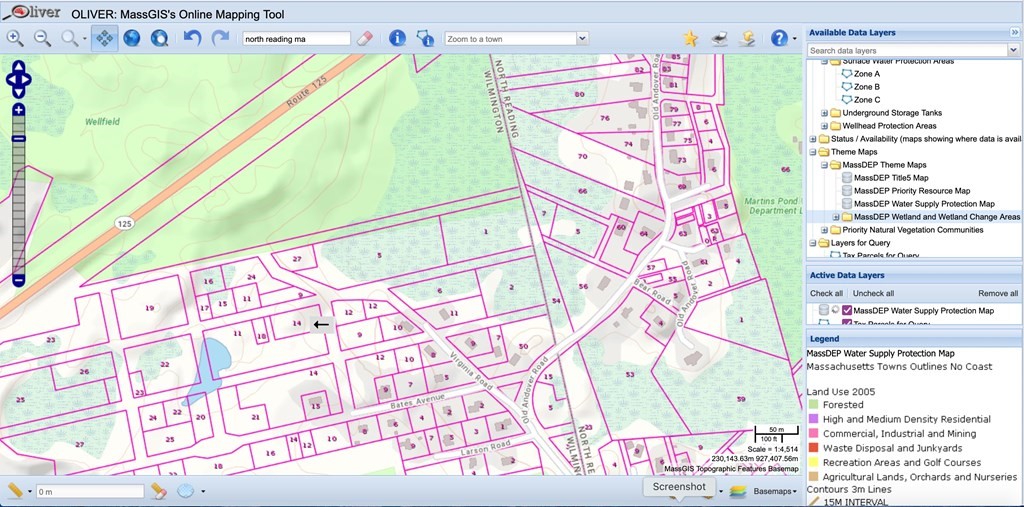This screenshot has width=1024, height=507.
Task: Click the Waste Disposal and Junkyards swatch
Action: 813,448
